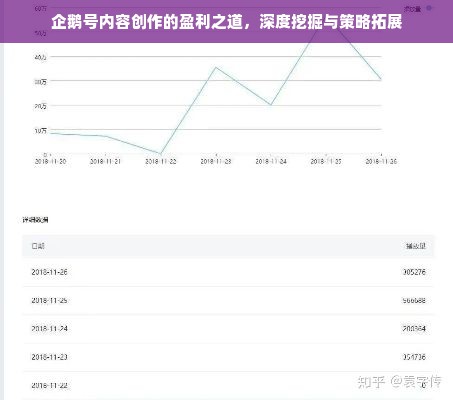Click the 播放量 column header in the table
The image size is (453, 400).
[416, 246]
